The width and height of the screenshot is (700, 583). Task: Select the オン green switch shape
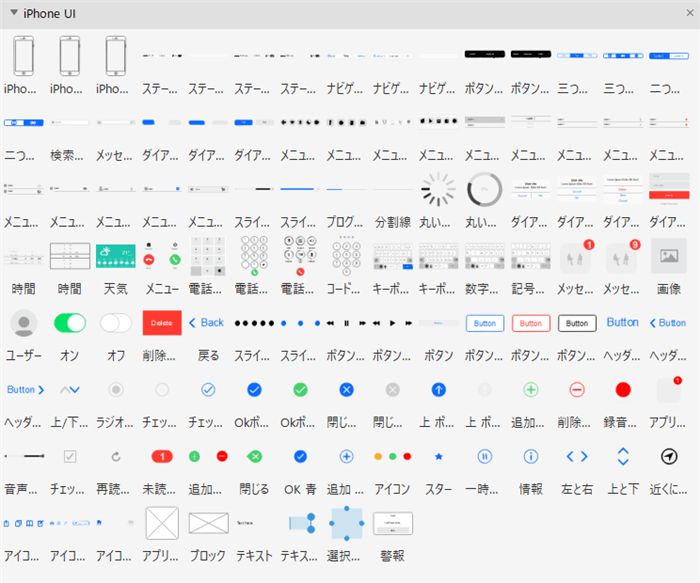pyautogui.click(x=70, y=323)
